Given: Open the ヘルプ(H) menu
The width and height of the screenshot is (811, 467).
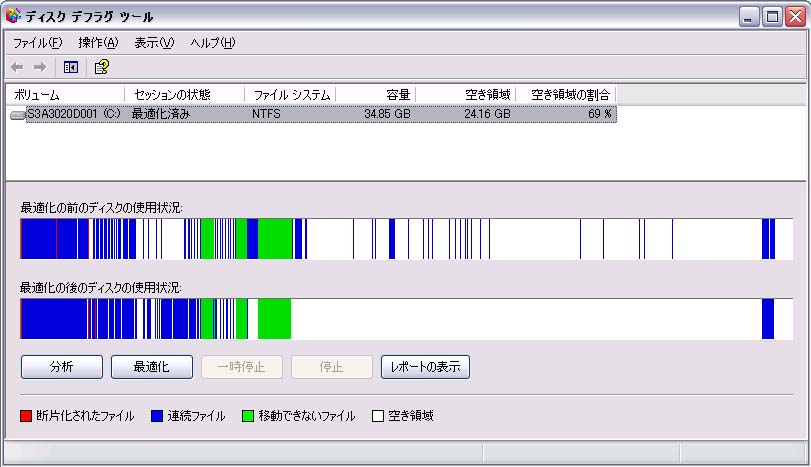Looking at the screenshot, I should point(213,43).
